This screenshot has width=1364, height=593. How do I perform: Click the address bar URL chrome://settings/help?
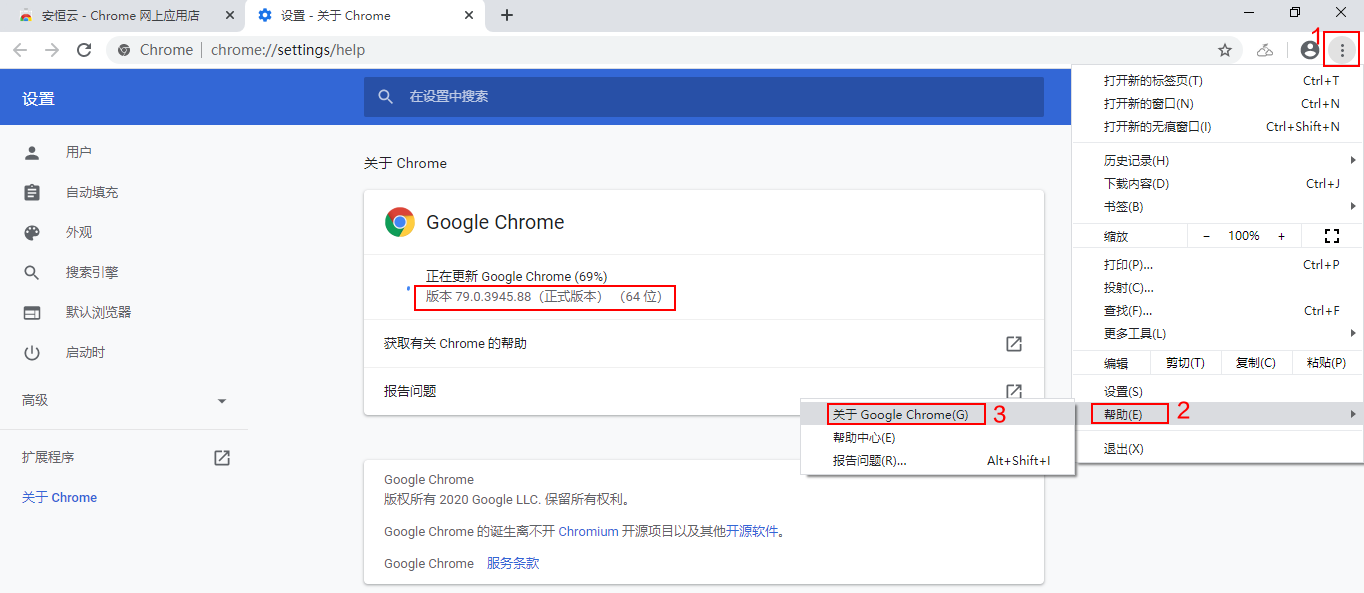[288, 50]
